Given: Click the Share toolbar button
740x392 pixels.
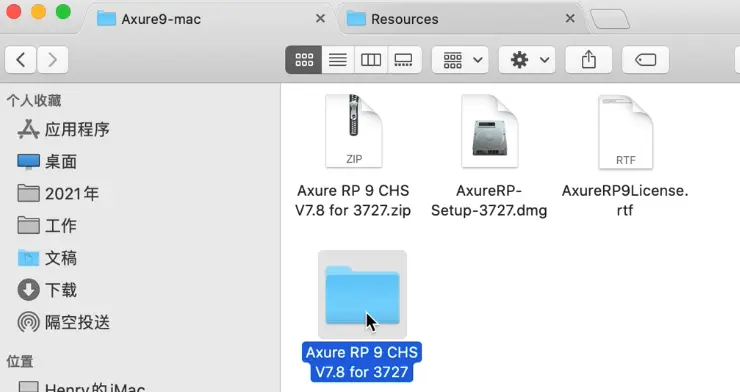Looking at the screenshot, I should 589,60.
